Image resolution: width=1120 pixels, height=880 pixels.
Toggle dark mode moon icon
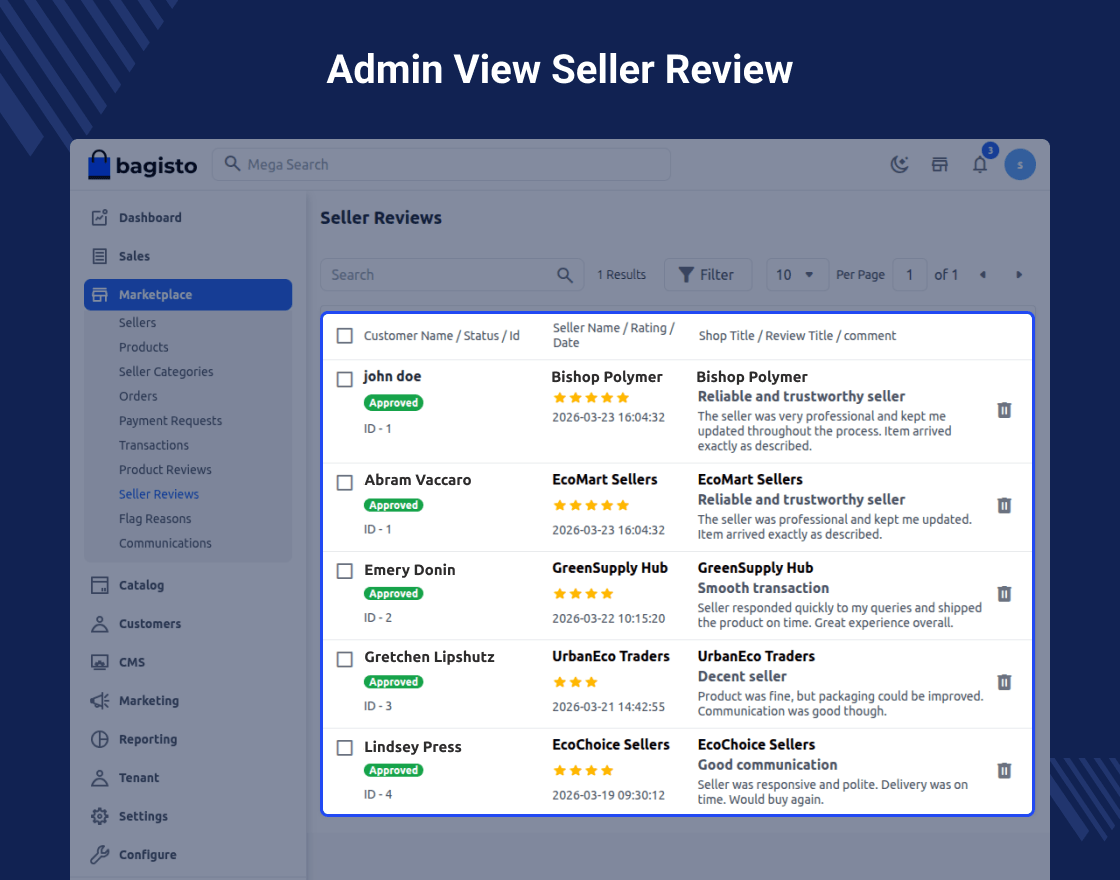(x=900, y=165)
